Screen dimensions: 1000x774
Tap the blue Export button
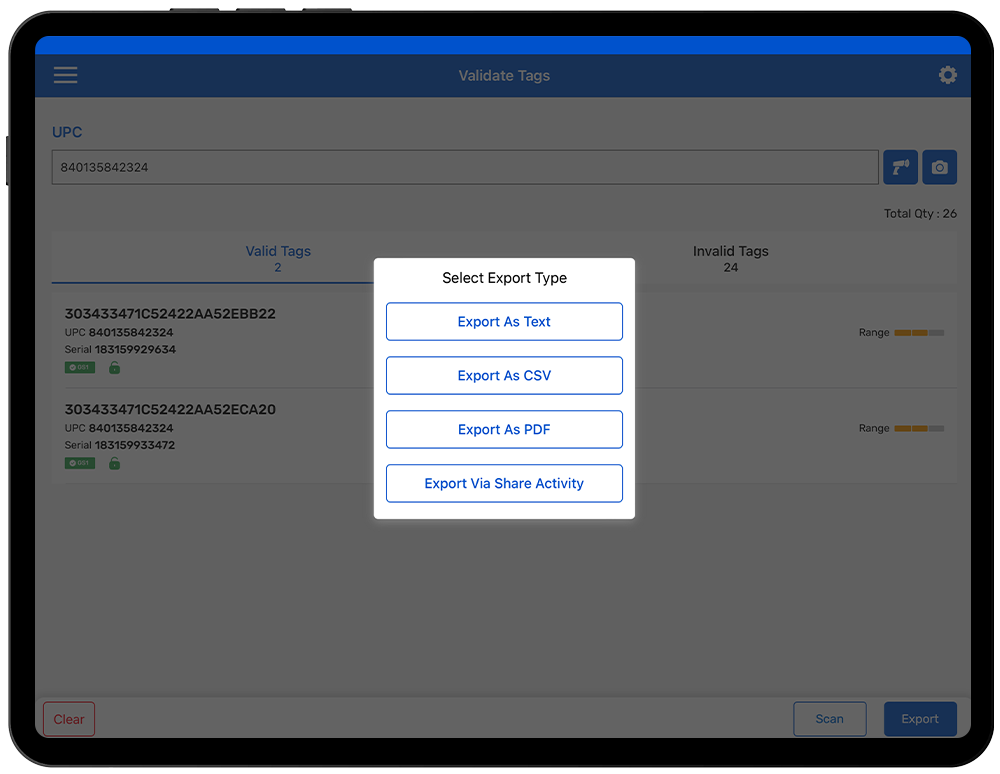tap(919, 719)
